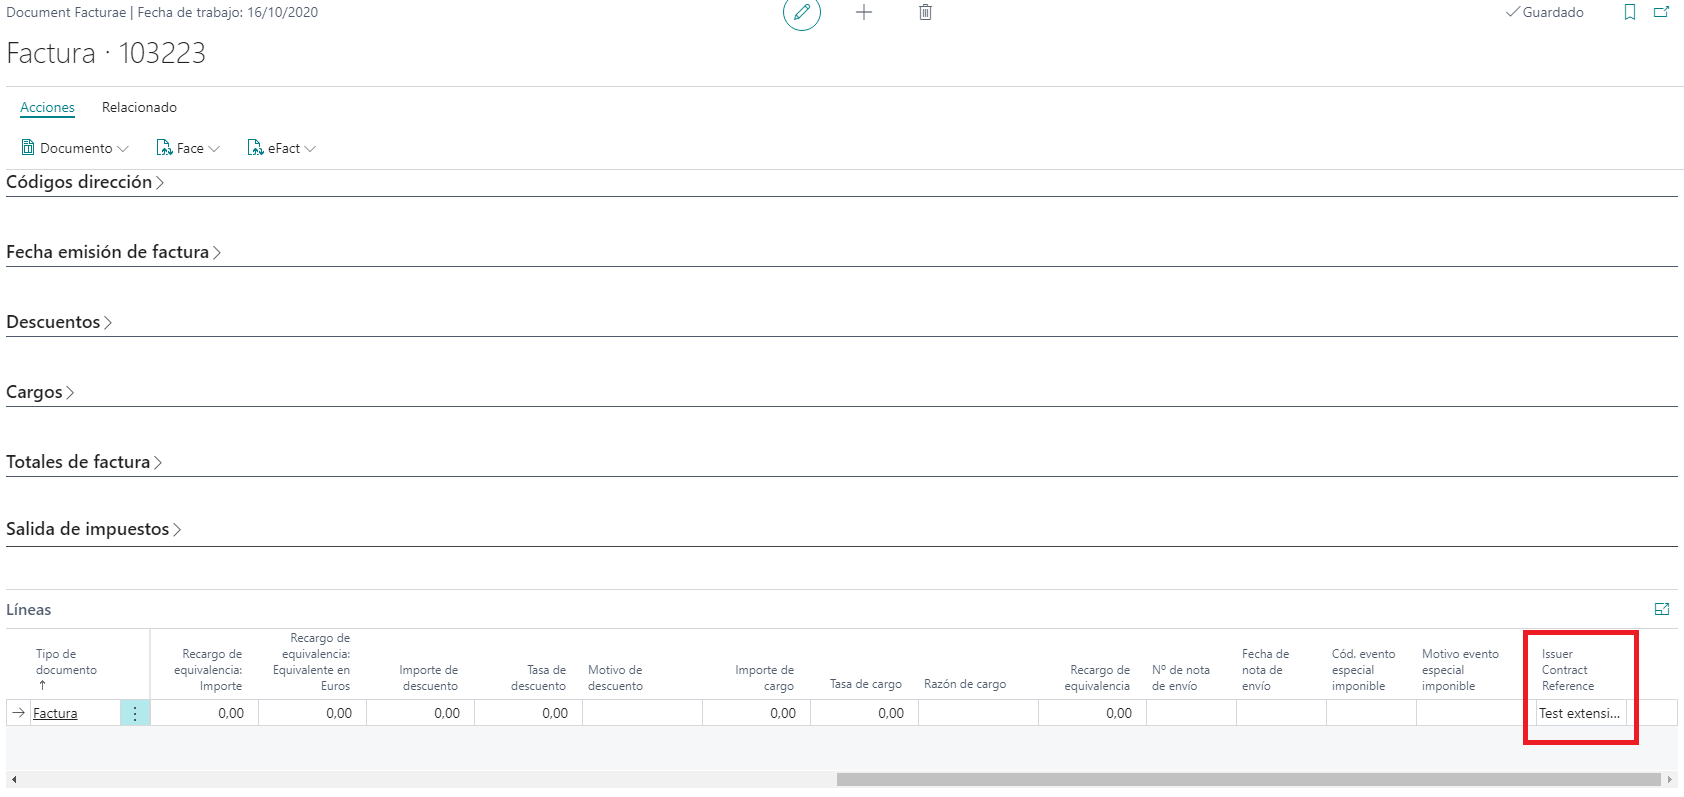The width and height of the screenshot is (1684, 797).
Task: Click the trash delete icon
Action: point(925,13)
